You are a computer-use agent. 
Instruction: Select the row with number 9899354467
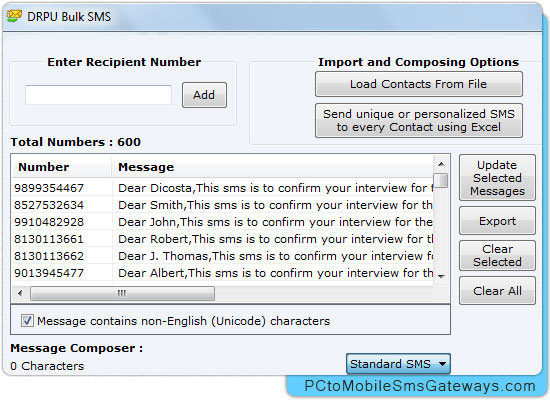tap(223, 188)
